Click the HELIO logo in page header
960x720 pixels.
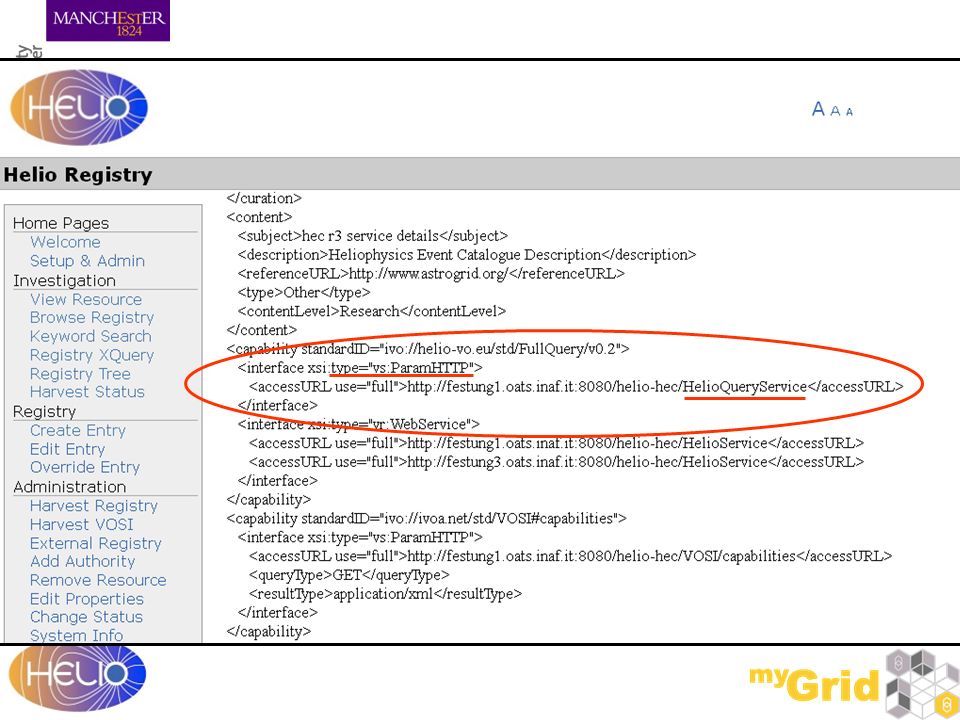pos(79,108)
